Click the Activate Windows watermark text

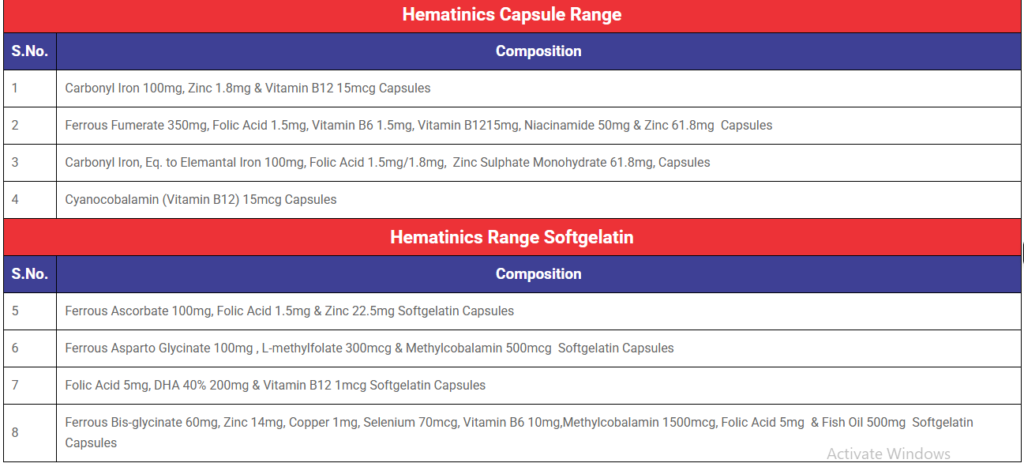(x=888, y=453)
